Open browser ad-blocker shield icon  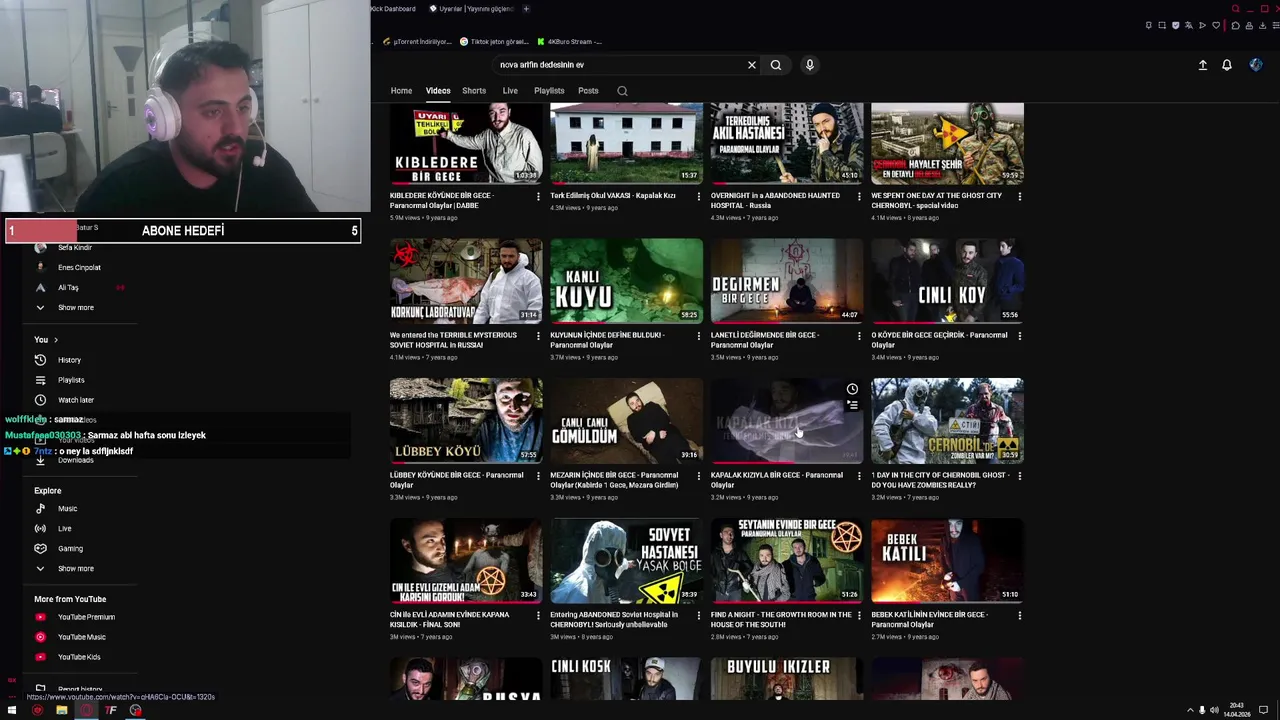click(1176, 25)
